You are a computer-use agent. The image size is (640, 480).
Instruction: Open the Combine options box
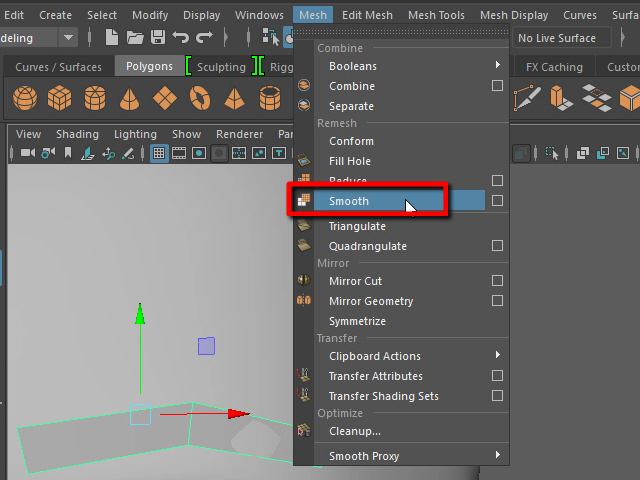[497, 86]
